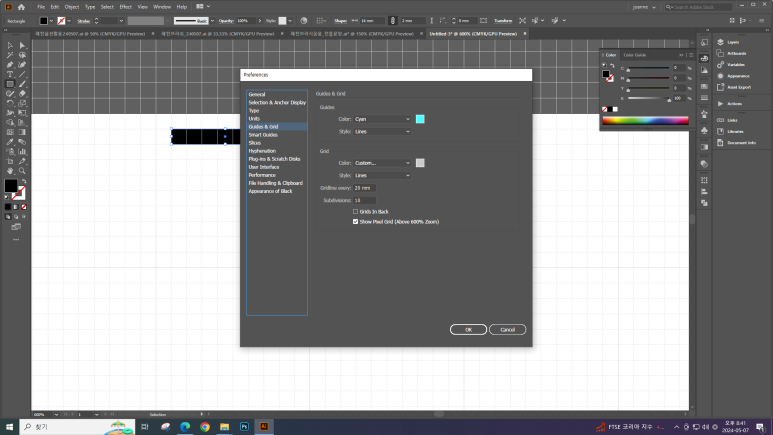Click the Swap Fill and Stroke arrow
Screen dimensions: 773x435
(24, 181)
